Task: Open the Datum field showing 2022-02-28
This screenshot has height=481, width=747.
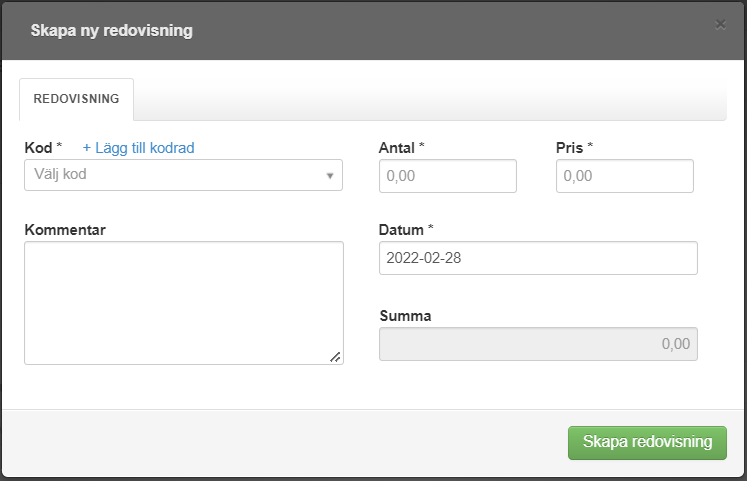Action: pos(538,258)
